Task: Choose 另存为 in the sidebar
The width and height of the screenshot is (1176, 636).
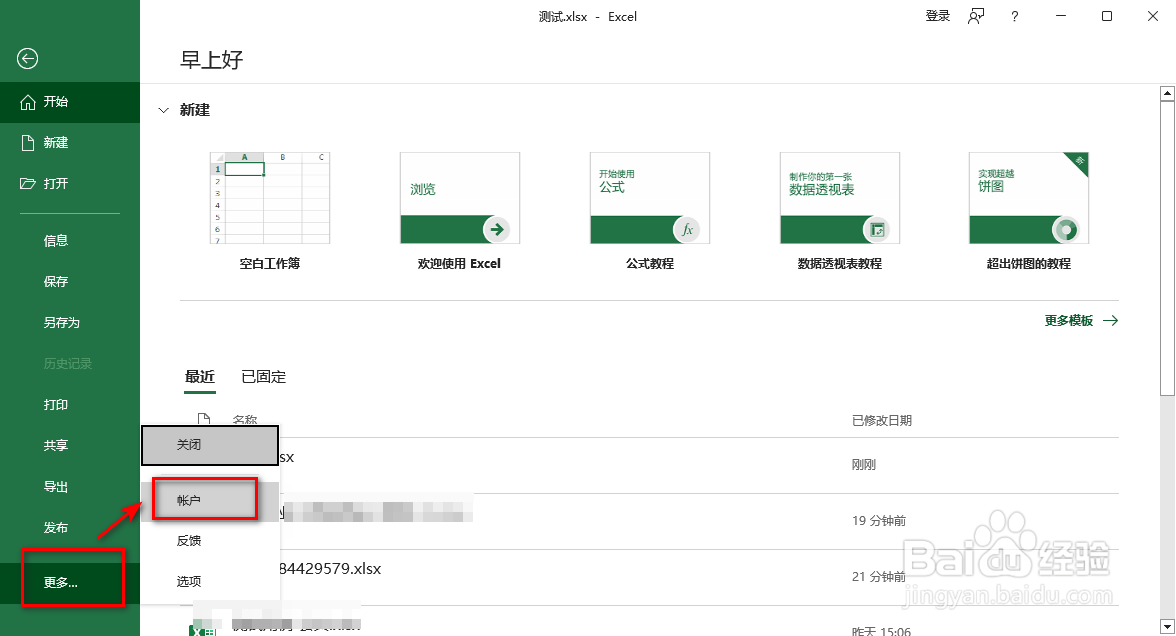Action: [x=70, y=322]
